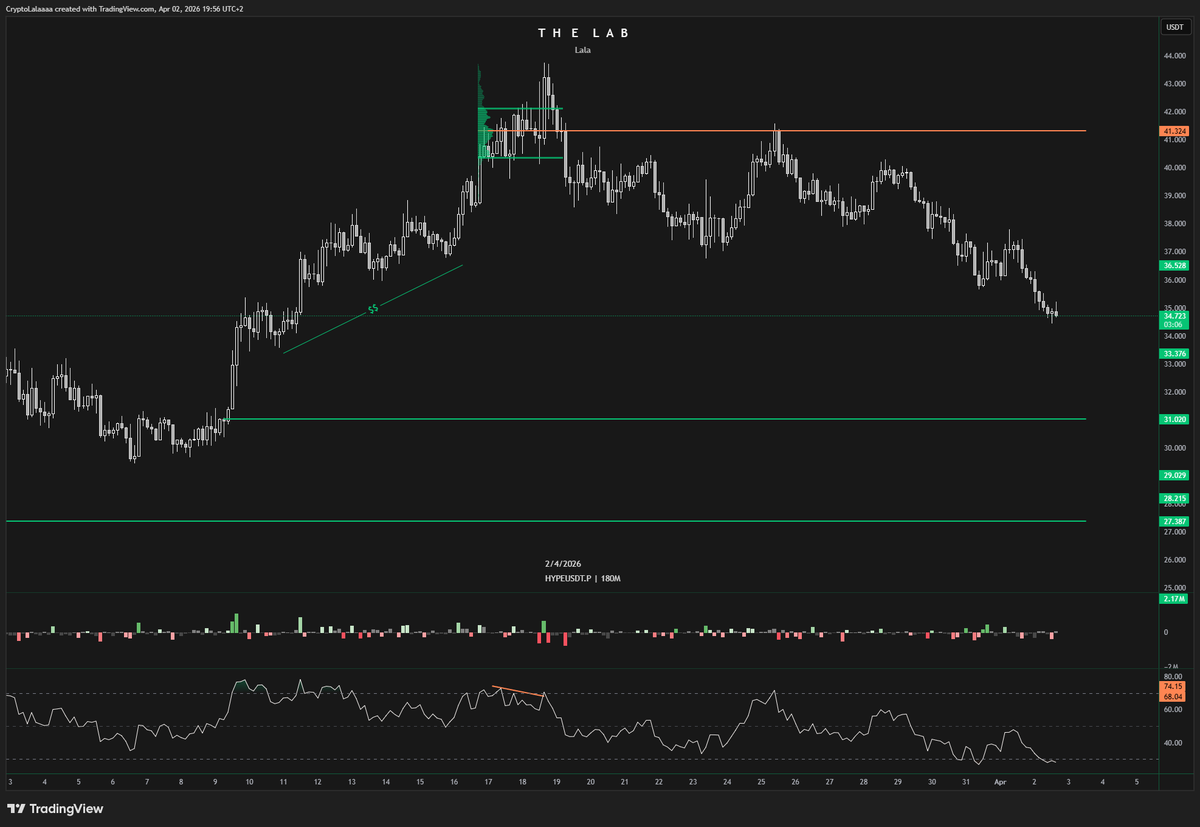Select the green horizontal line at 31.020
Image resolution: width=1200 pixels, height=827 pixels.
click(657, 419)
